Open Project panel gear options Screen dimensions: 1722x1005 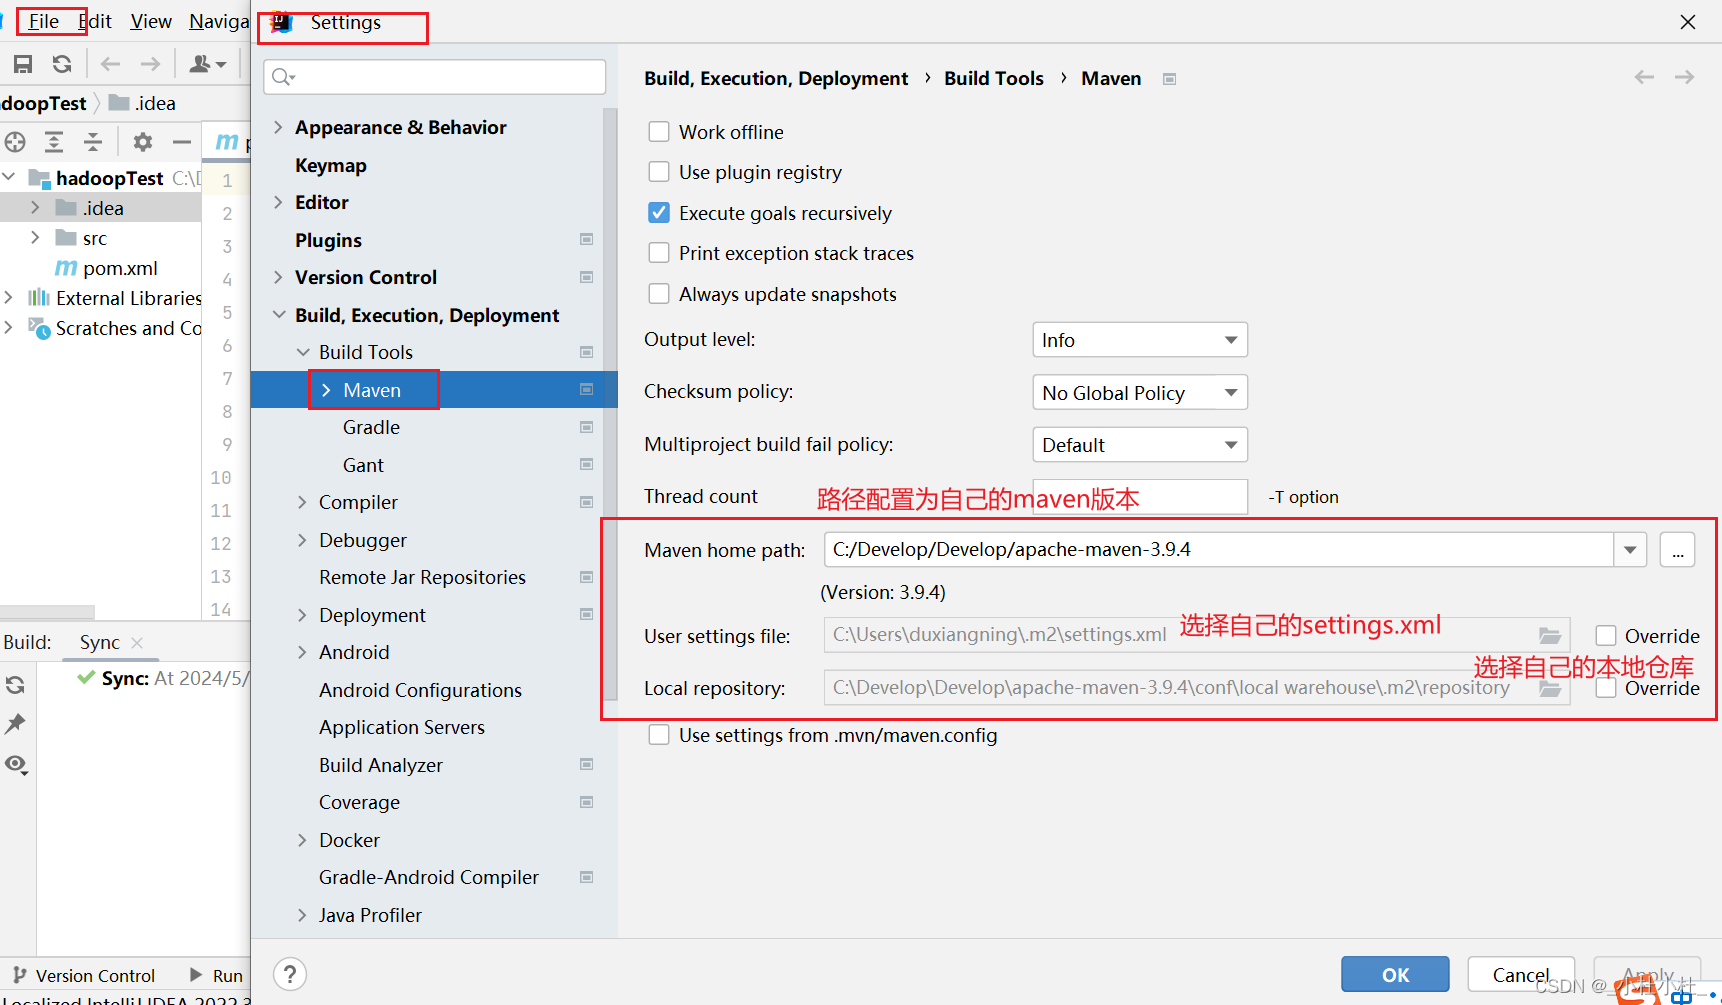(x=143, y=142)
